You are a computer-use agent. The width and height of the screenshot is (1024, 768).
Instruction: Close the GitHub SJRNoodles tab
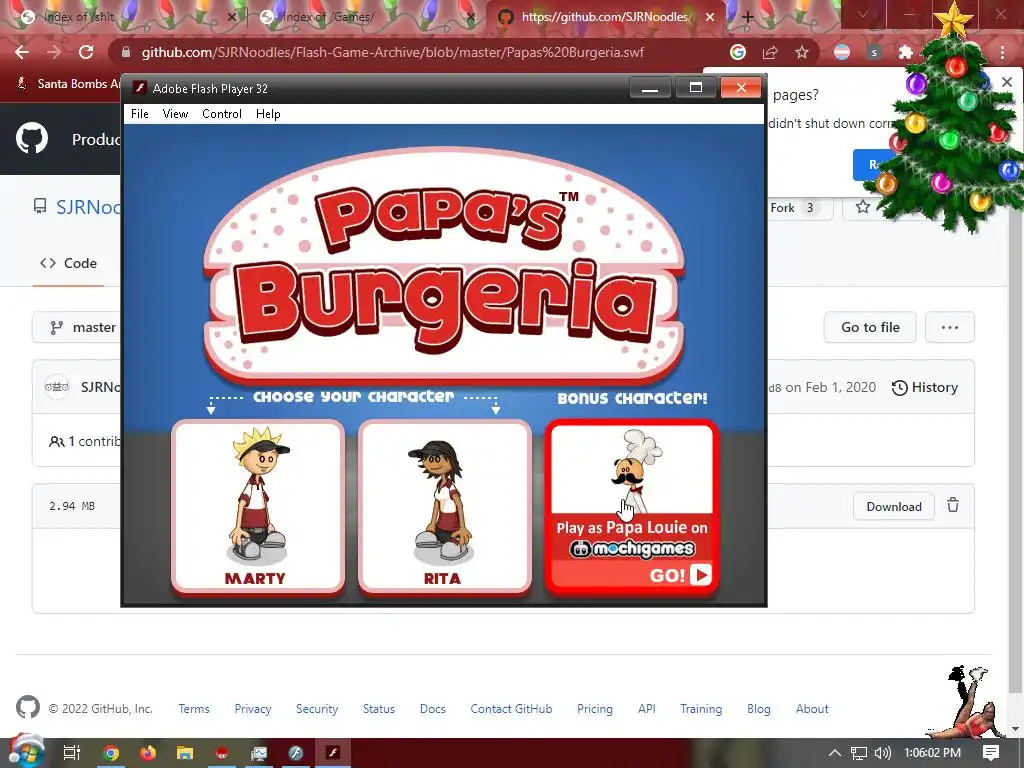pyautogui.click(x=710, y=17)
